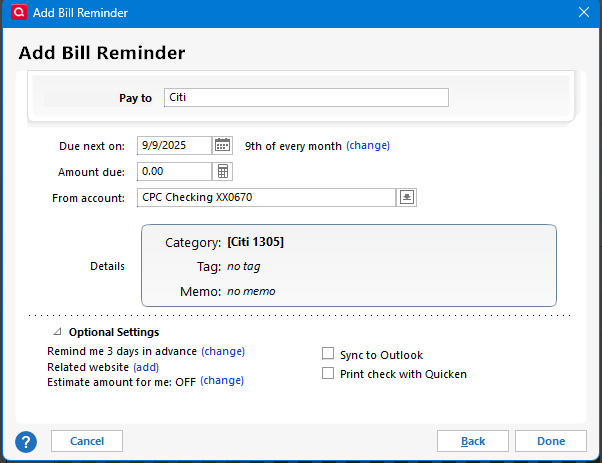The image size is (602, 463).
Task: Click the Optional Settings heading text
Action: tap(114, 332)
